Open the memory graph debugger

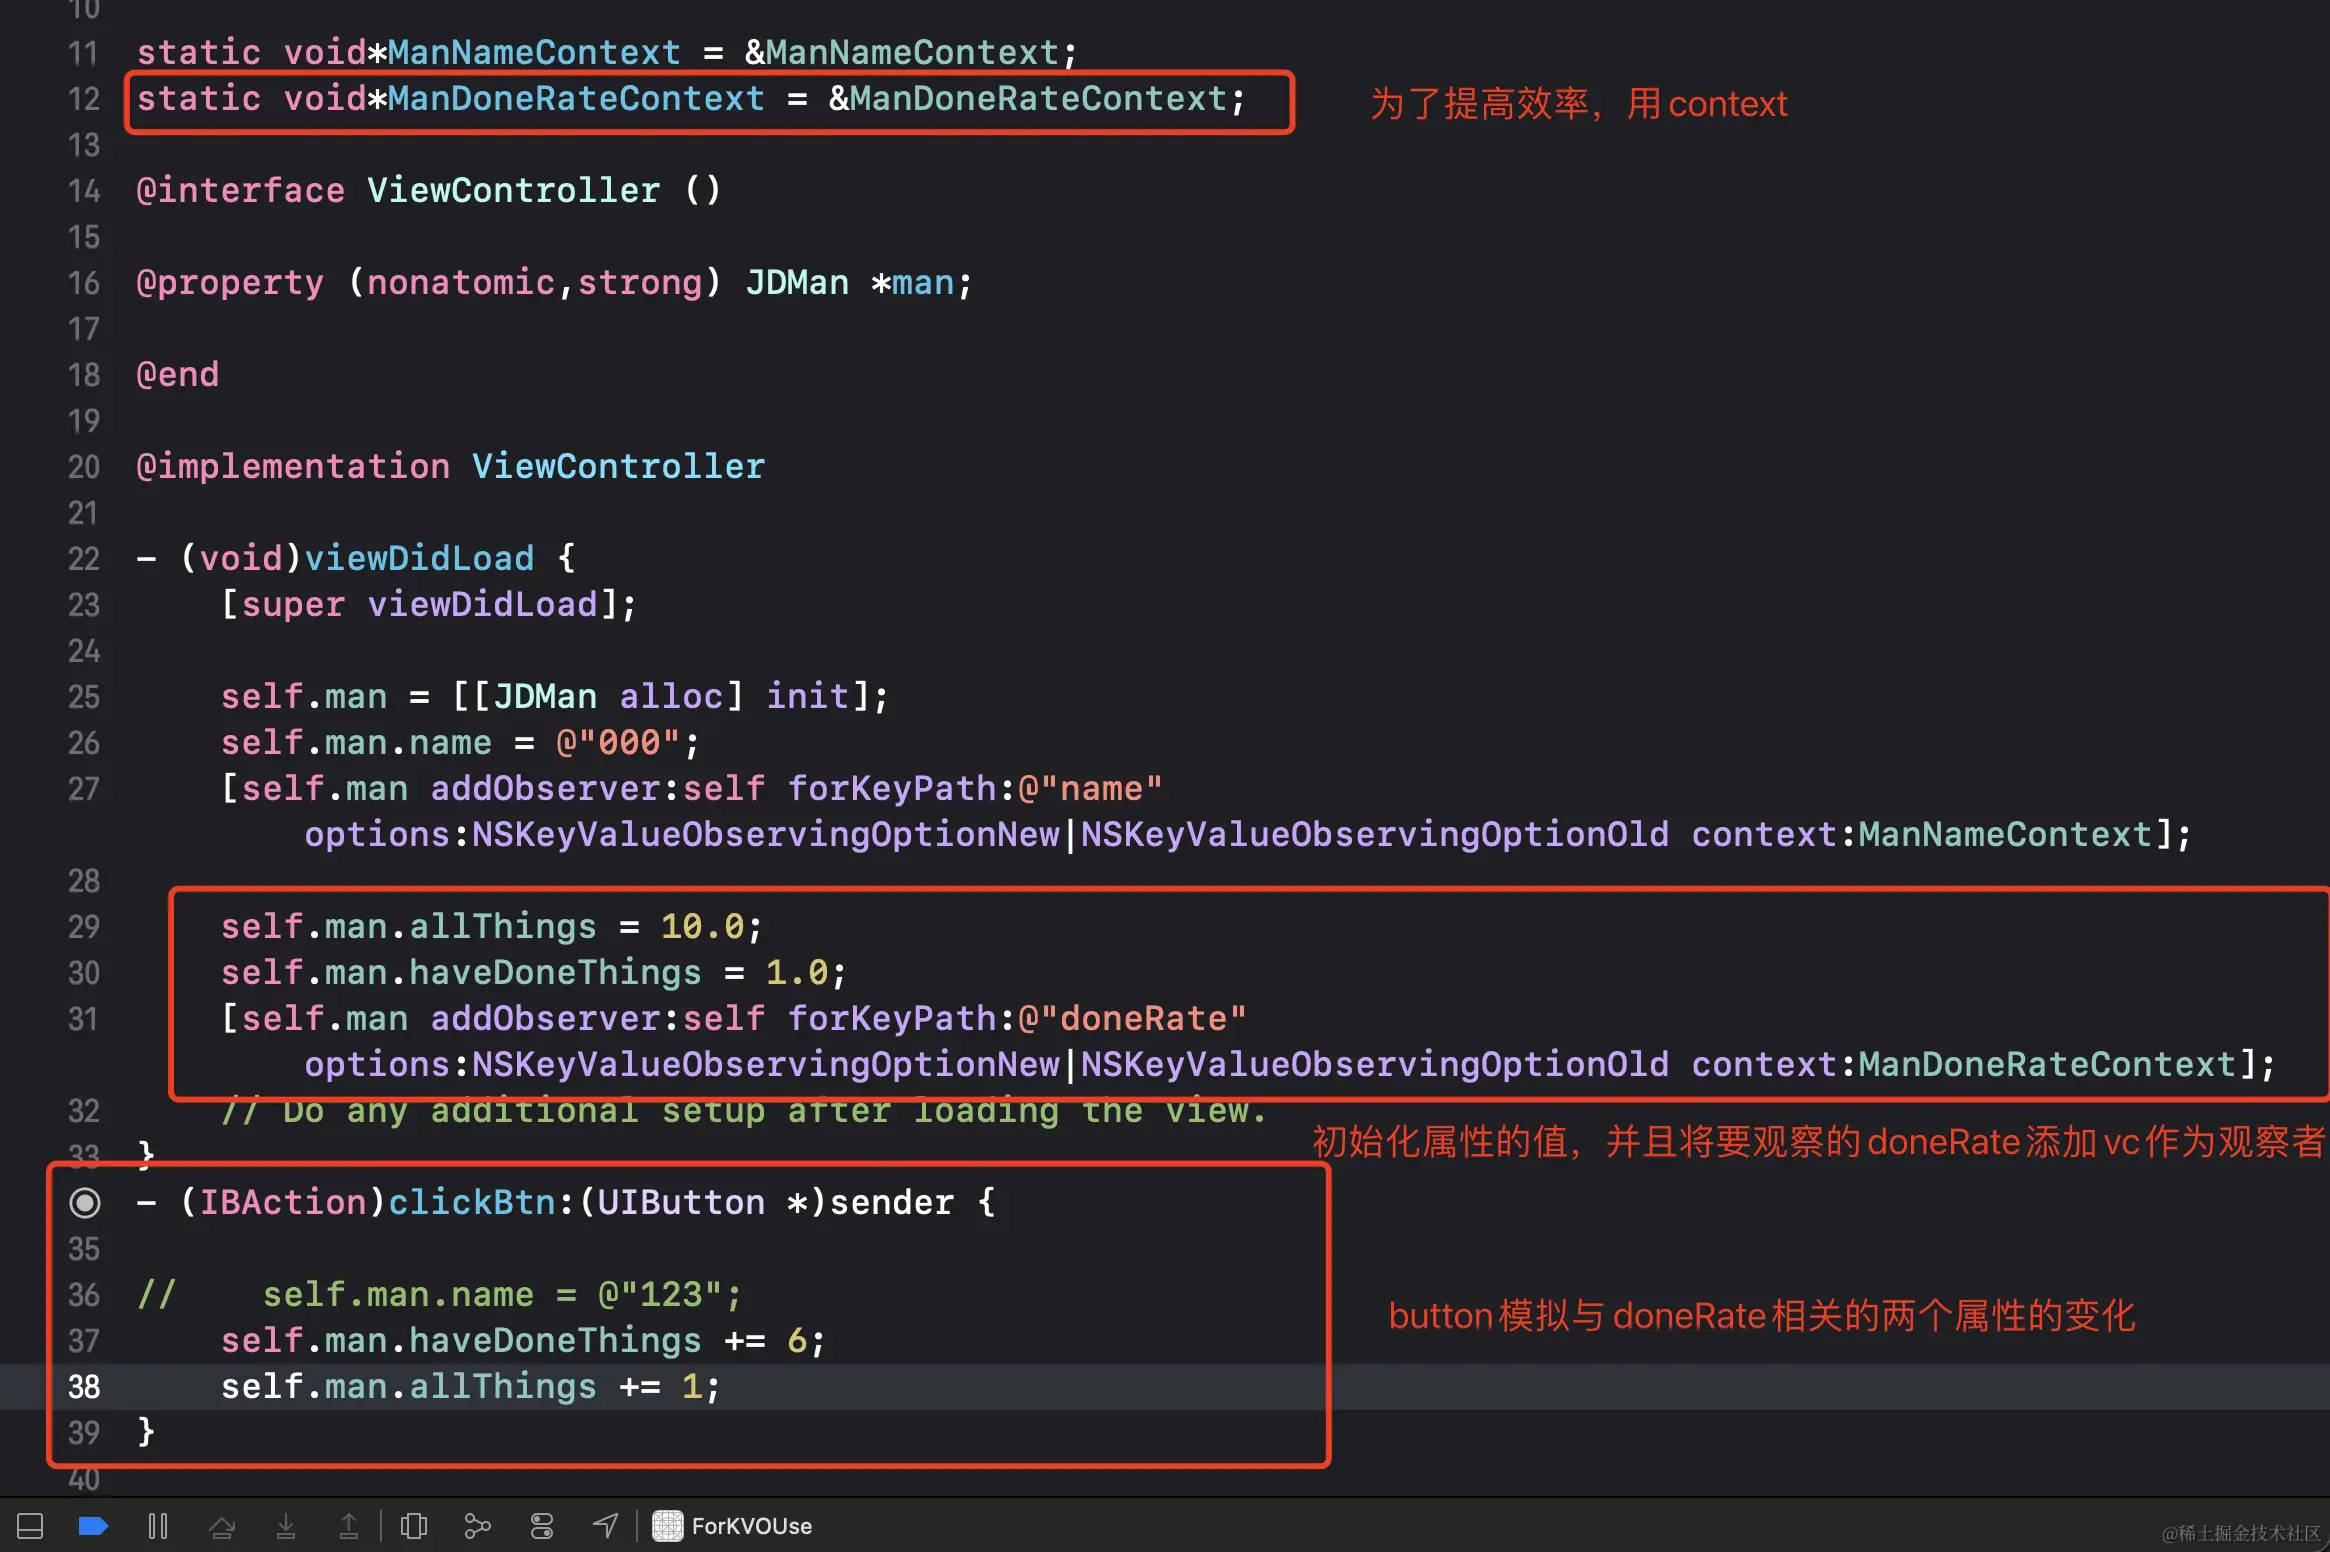pyautogui.click(x=478, y=1525)
